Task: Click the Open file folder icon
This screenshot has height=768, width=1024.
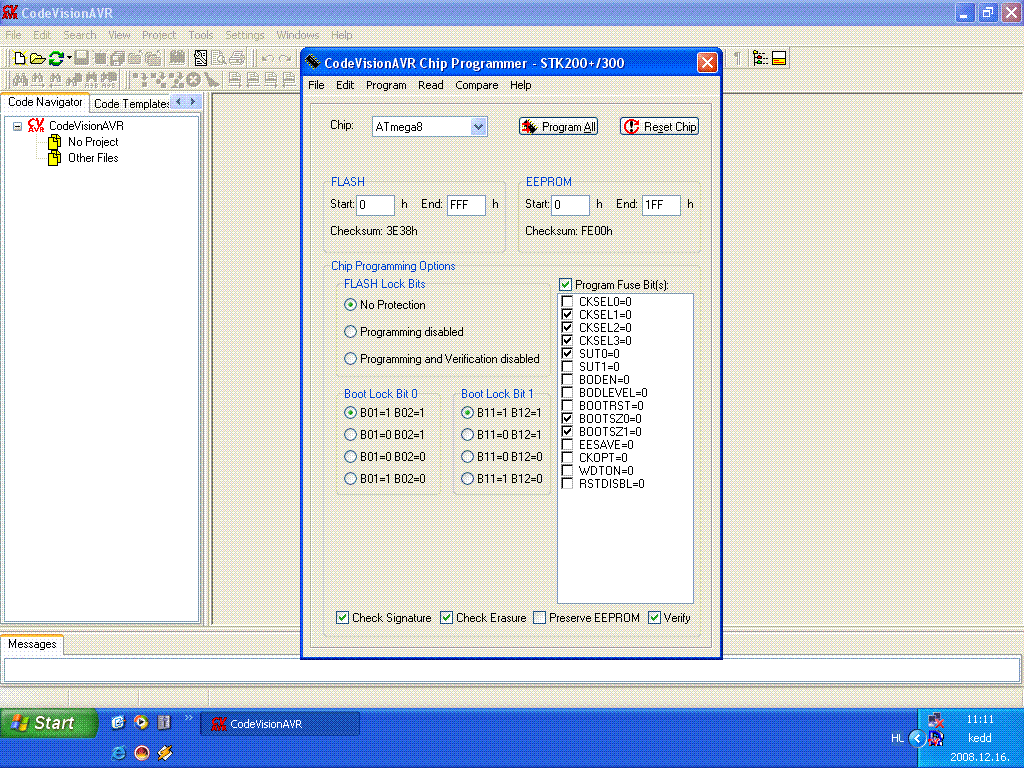Action: point(37,58)
